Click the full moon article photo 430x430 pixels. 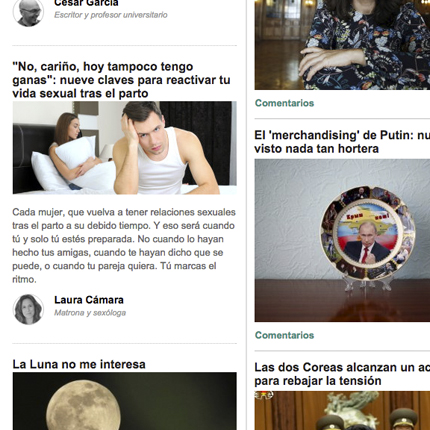click(125, 401)
